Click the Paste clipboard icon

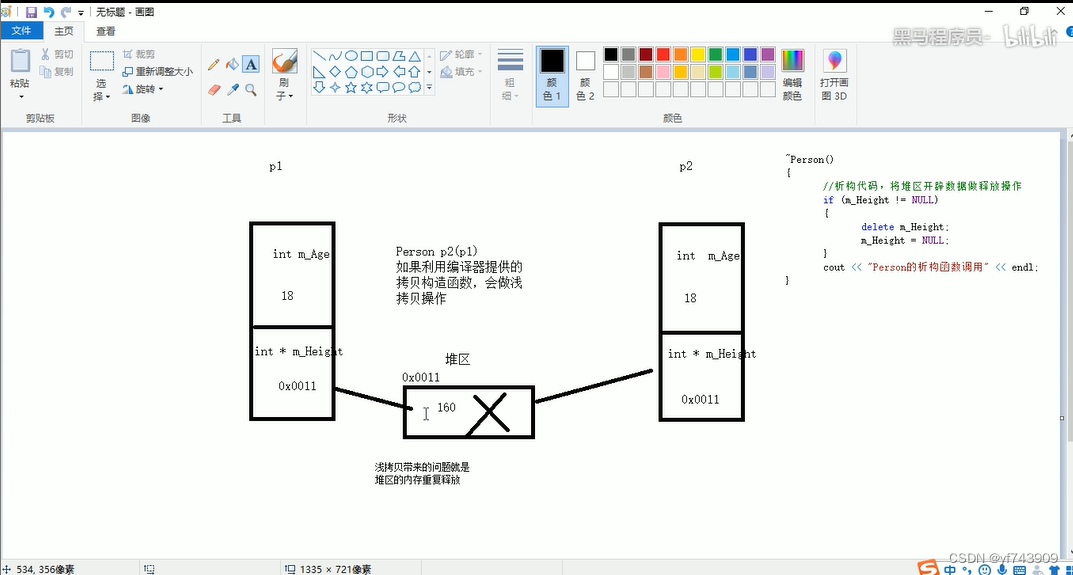[20, 61]
